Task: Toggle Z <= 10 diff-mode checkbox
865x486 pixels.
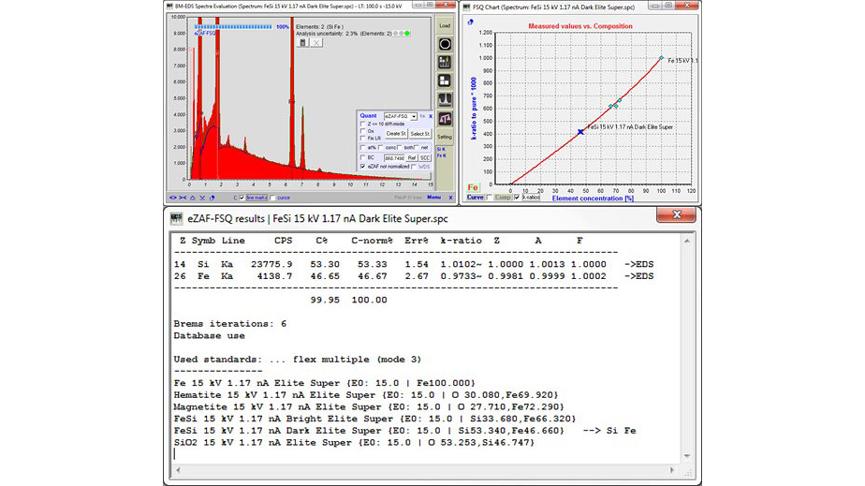Action: 363,124
